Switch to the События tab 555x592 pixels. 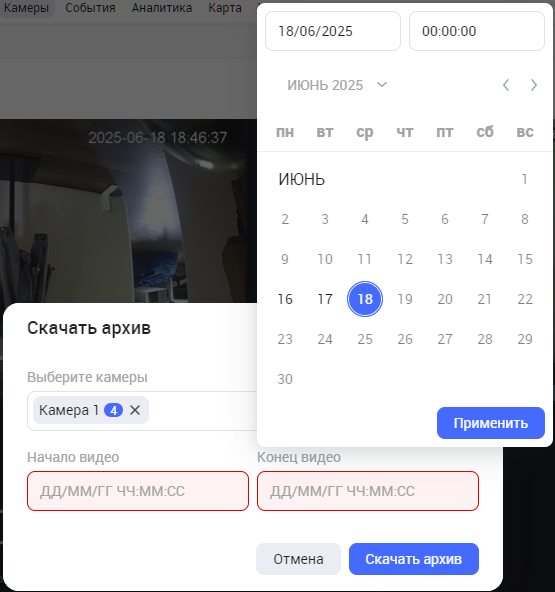(90, 8)
